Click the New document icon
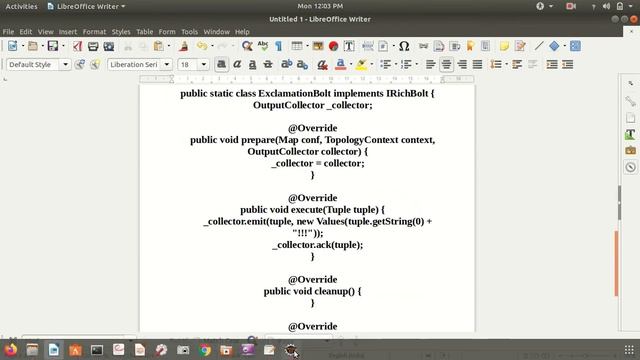The height and width of the screenshot is (360, 640). [x=13, y=46]
